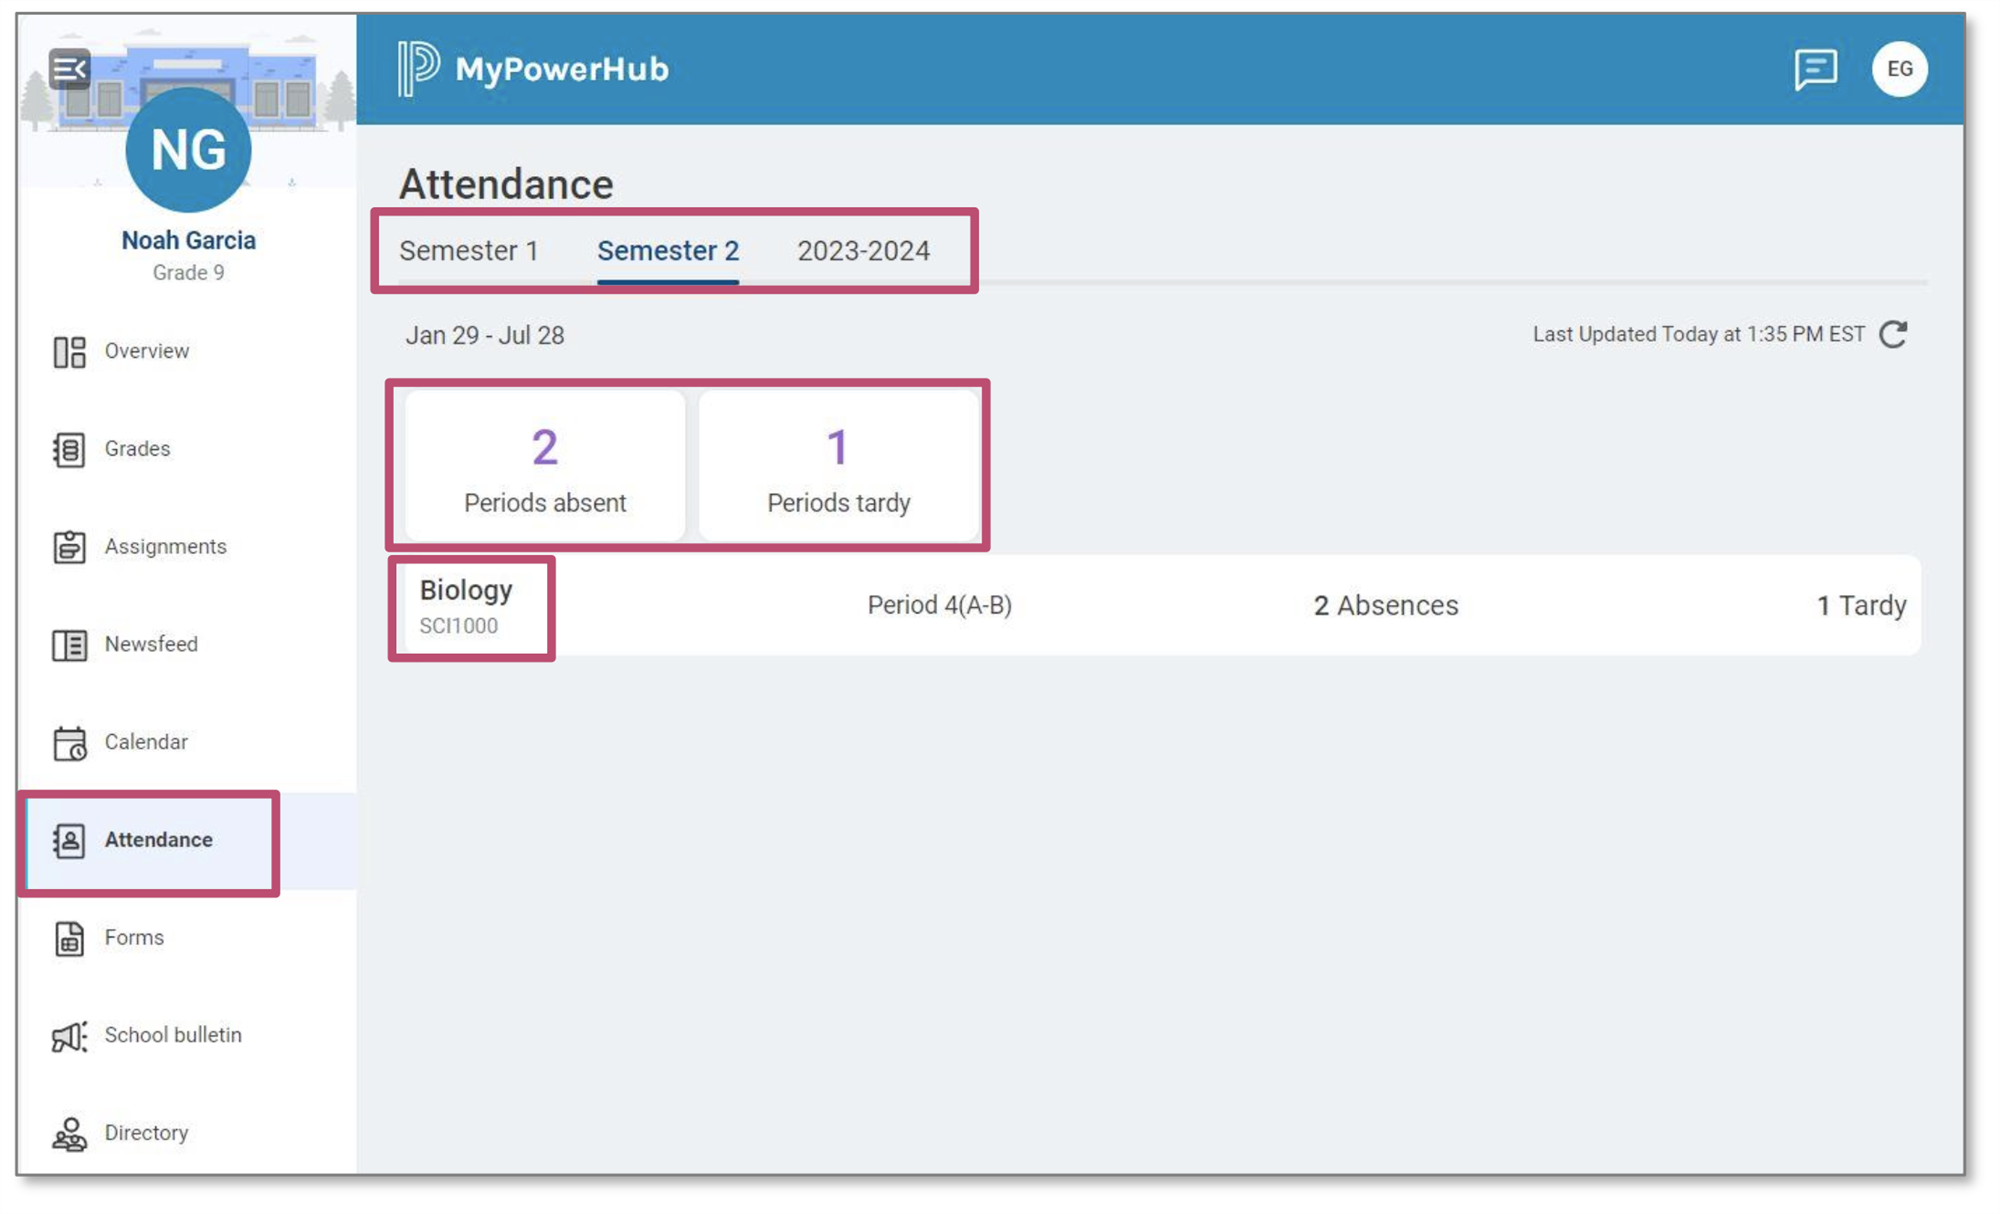Click the Noah Garcia student name

coord(188,241)
